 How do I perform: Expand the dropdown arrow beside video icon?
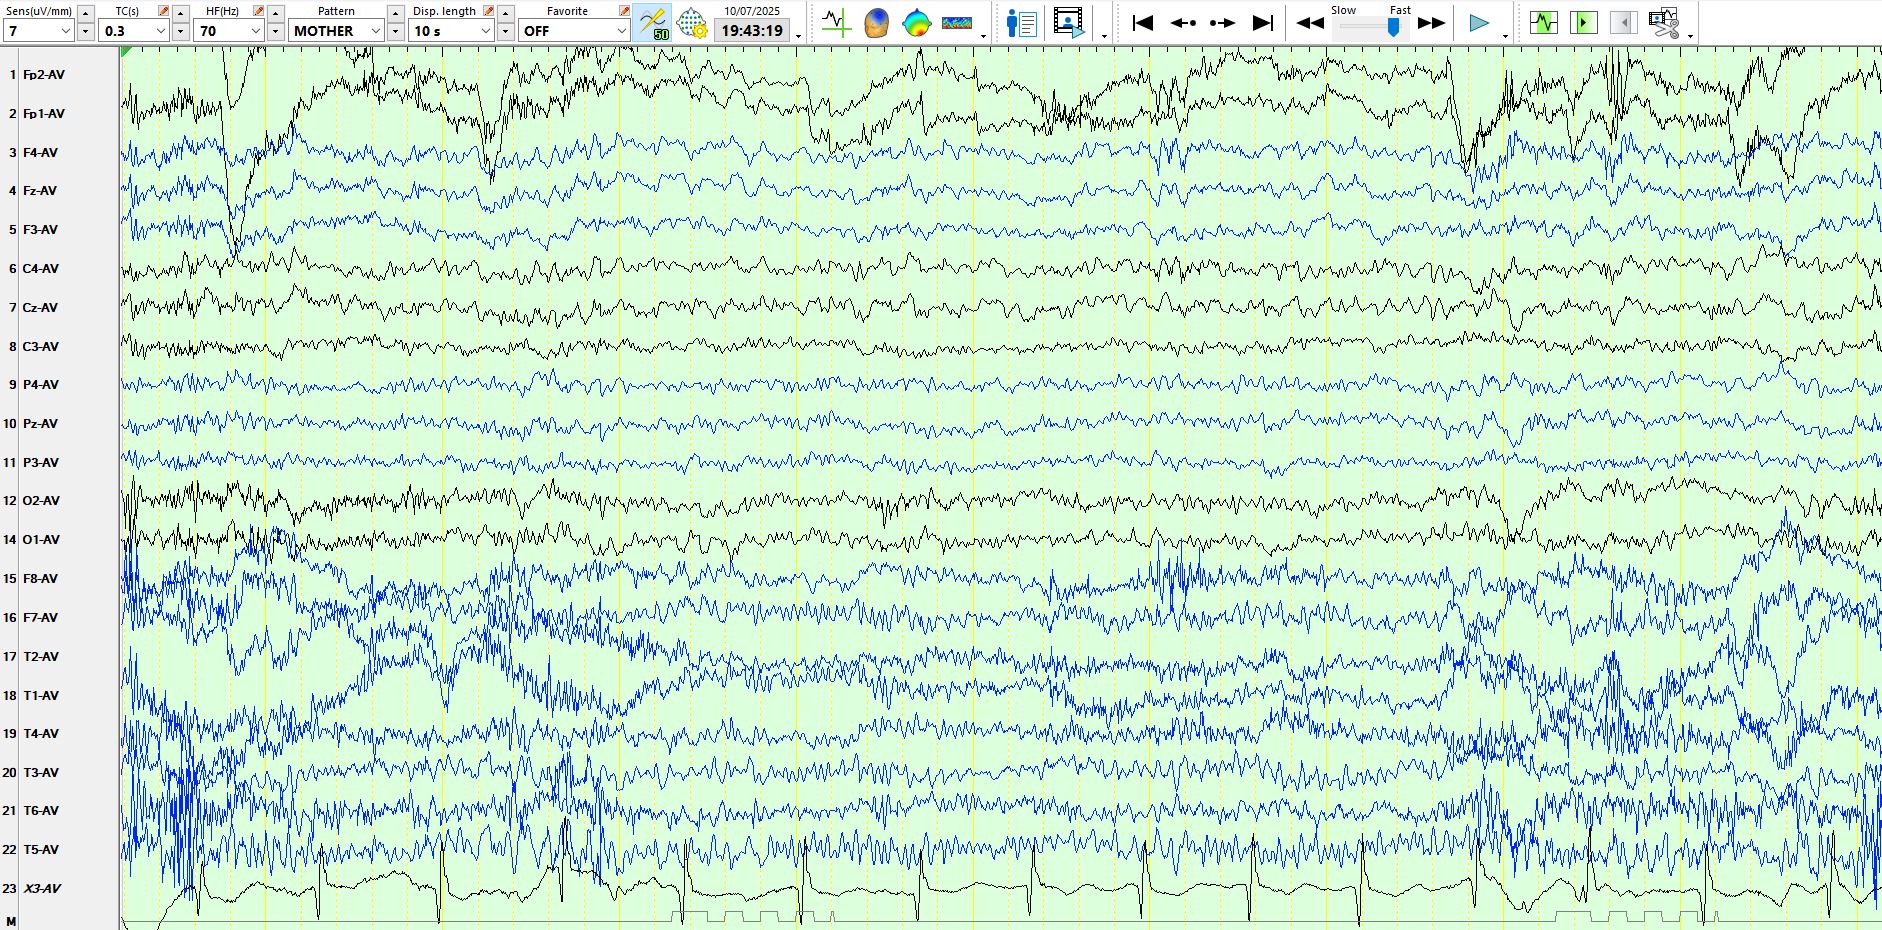pyautogui.click(x=1104, y=36)
